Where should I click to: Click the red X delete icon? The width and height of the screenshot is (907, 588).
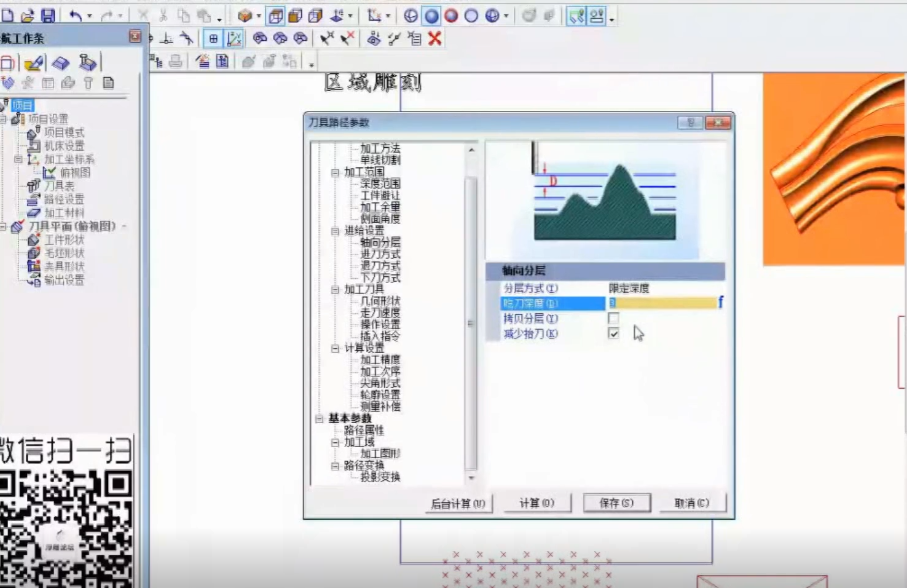tap(435, 39)
